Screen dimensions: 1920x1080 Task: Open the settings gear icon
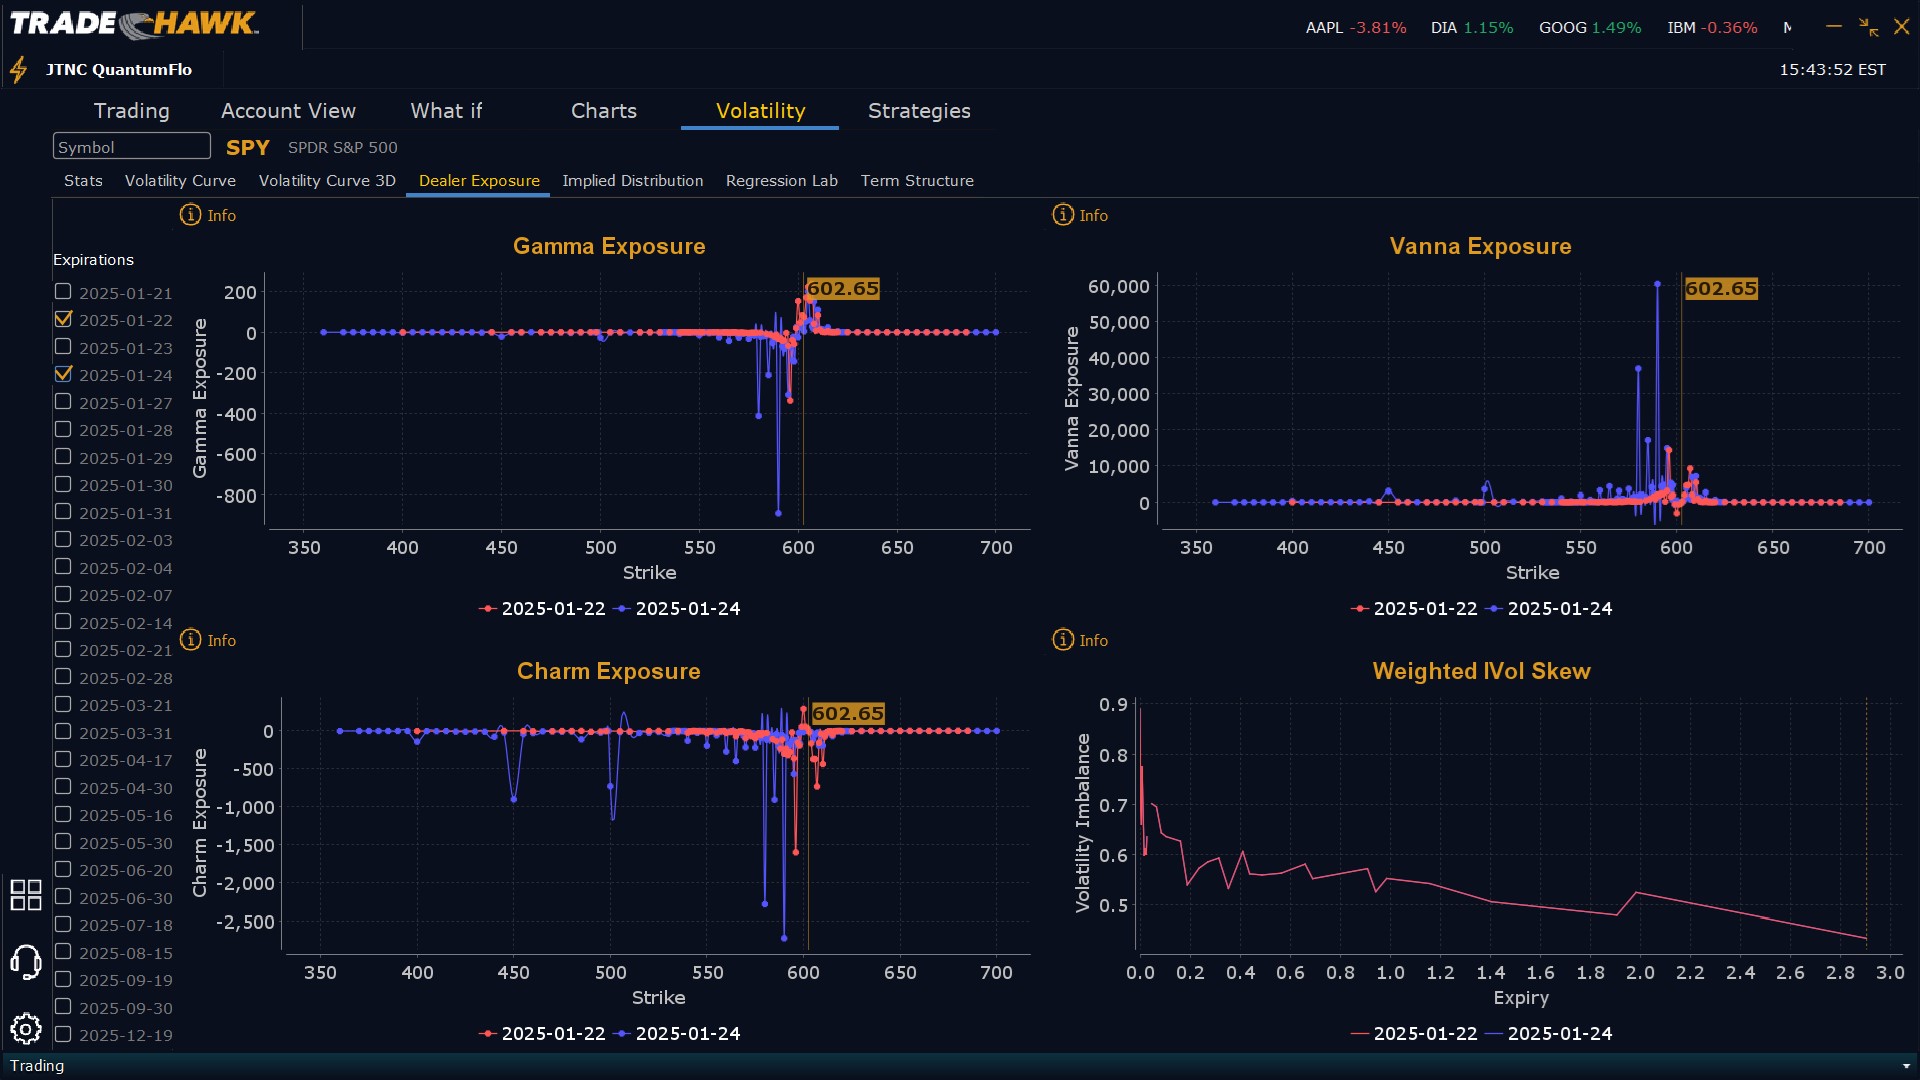[25, 1028]
